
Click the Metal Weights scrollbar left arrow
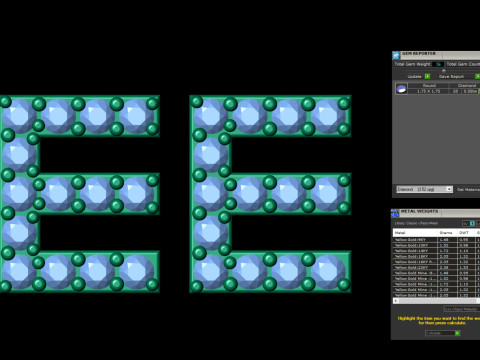tap(396, 301)
